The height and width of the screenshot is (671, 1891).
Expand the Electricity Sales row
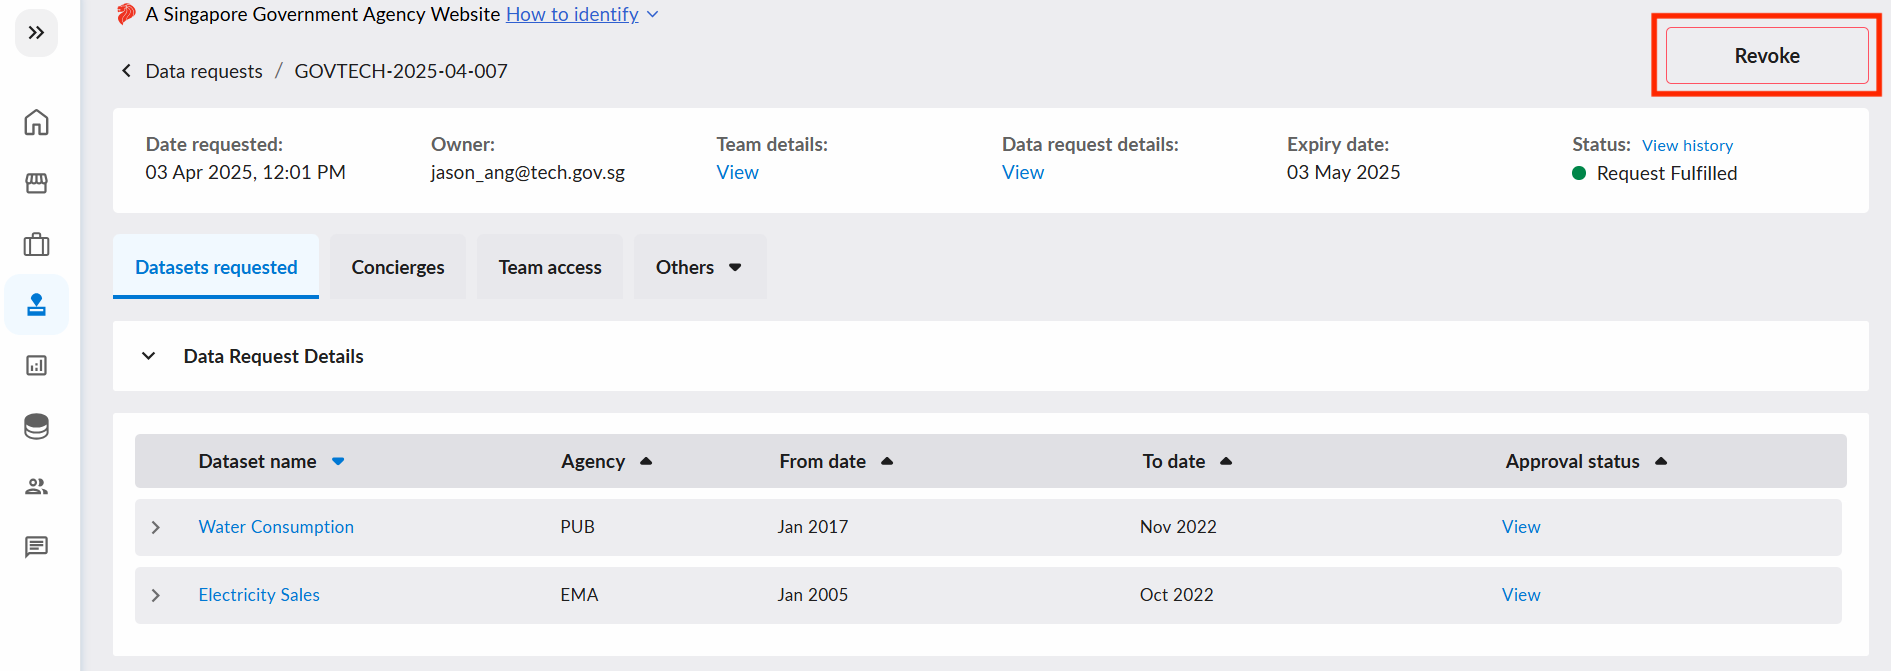tap(156, 595)
